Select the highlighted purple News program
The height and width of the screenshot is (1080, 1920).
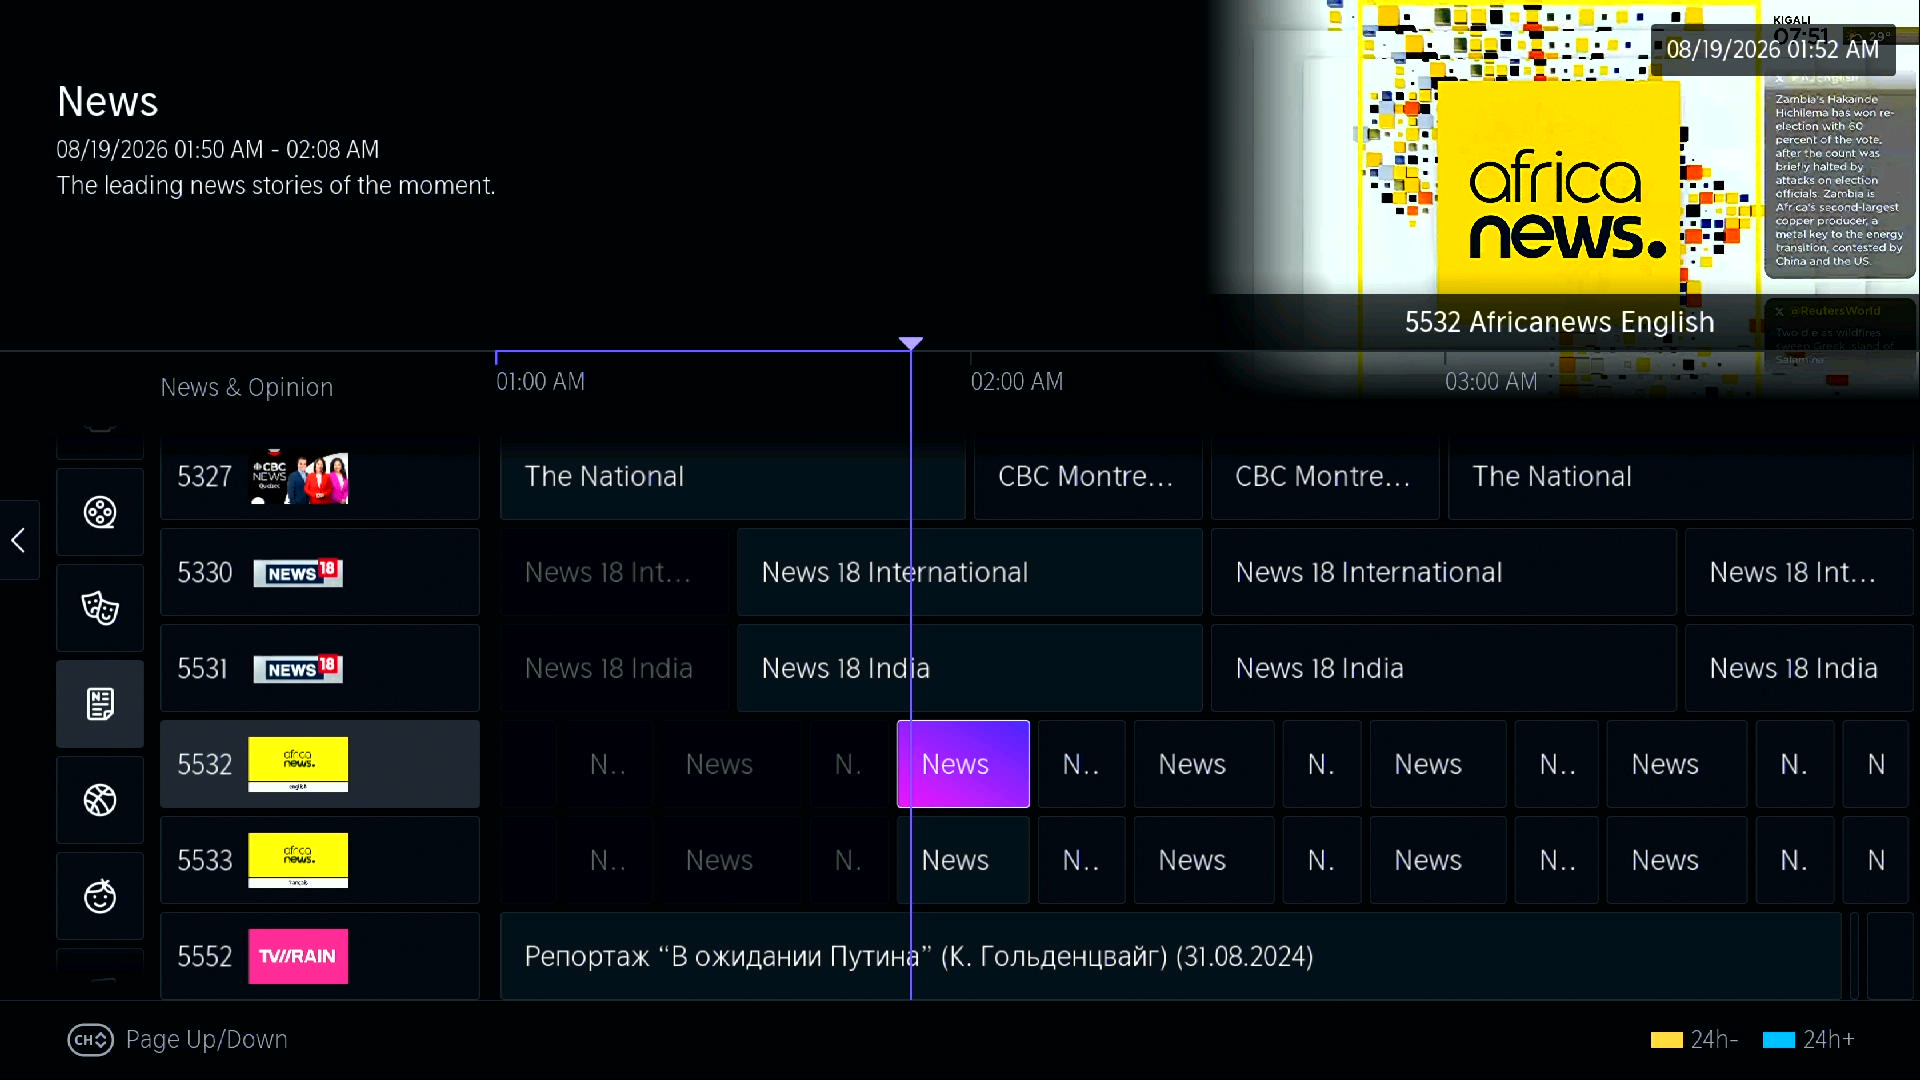[963, 764]
